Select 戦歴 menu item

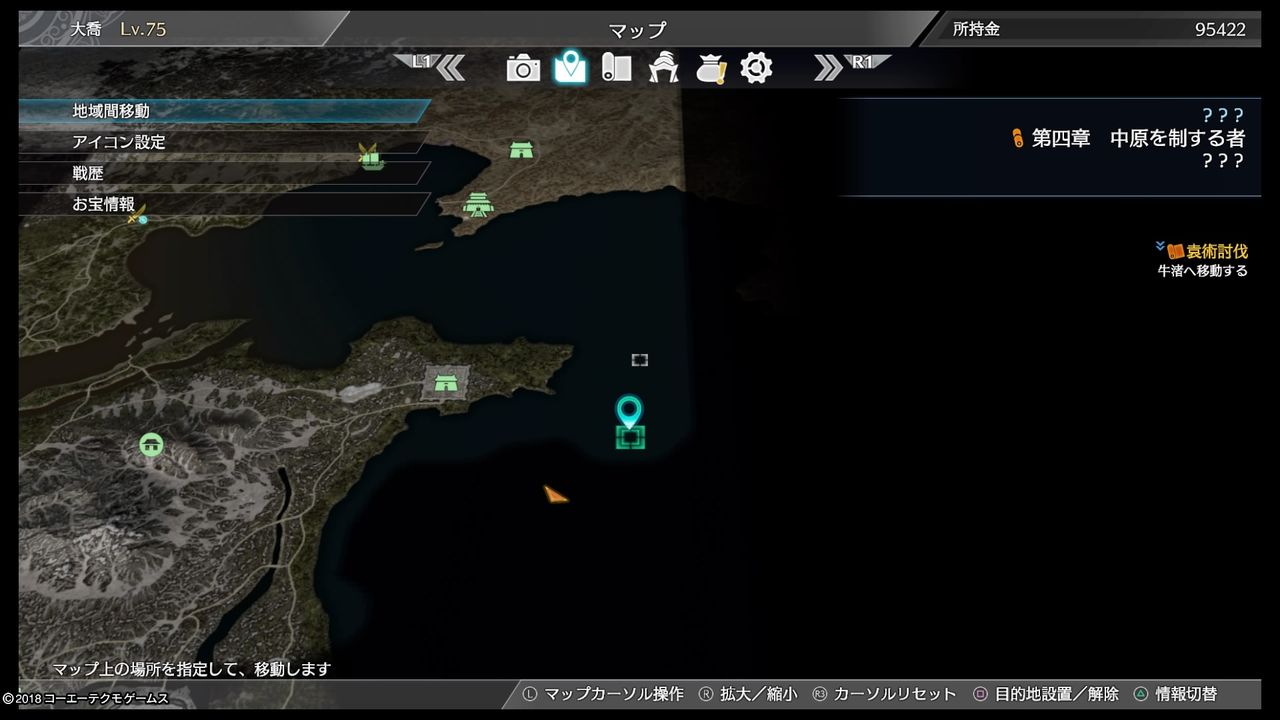tap(225, 173)
